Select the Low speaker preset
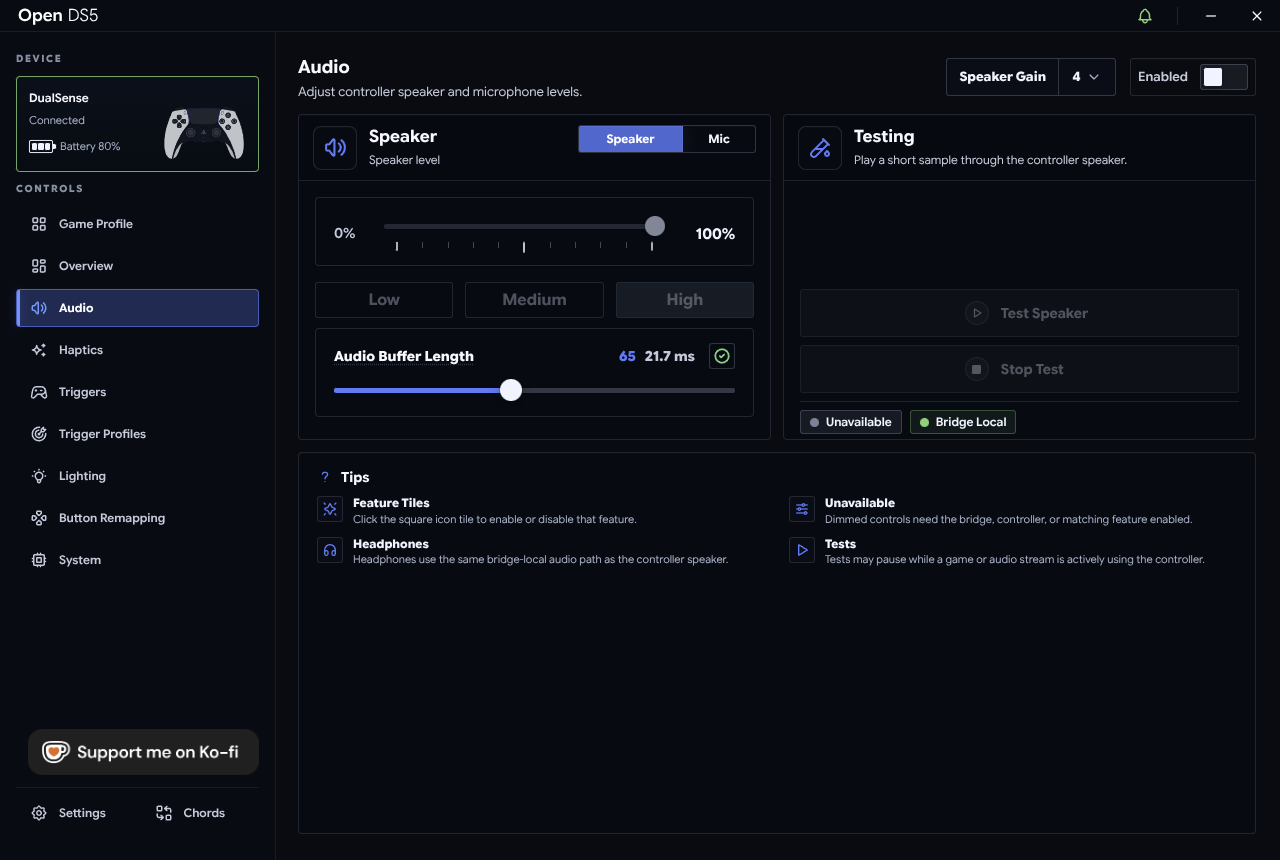Screen dimensions: 1280x860 click(384, 300)
